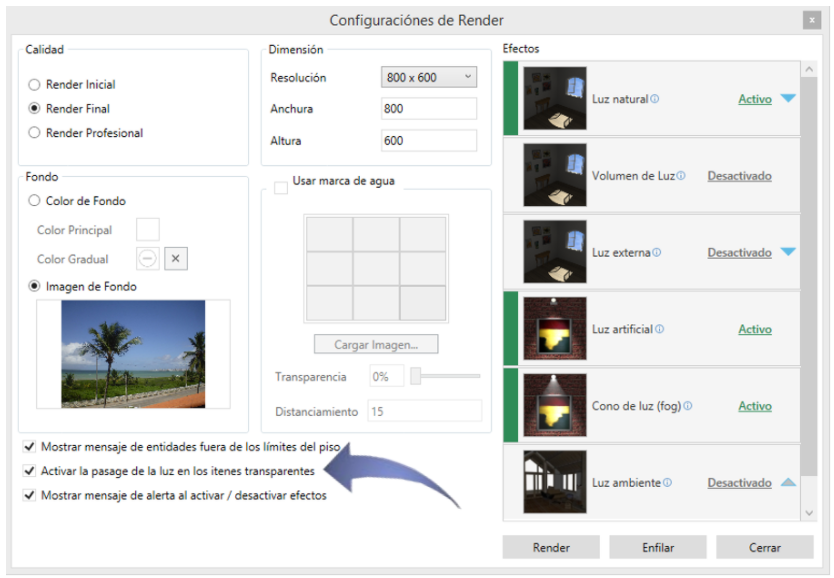This screenshot has height=578, width=834.
Task: Select the Cono de luz effect thumbnail
Action: tap(555, 405)
